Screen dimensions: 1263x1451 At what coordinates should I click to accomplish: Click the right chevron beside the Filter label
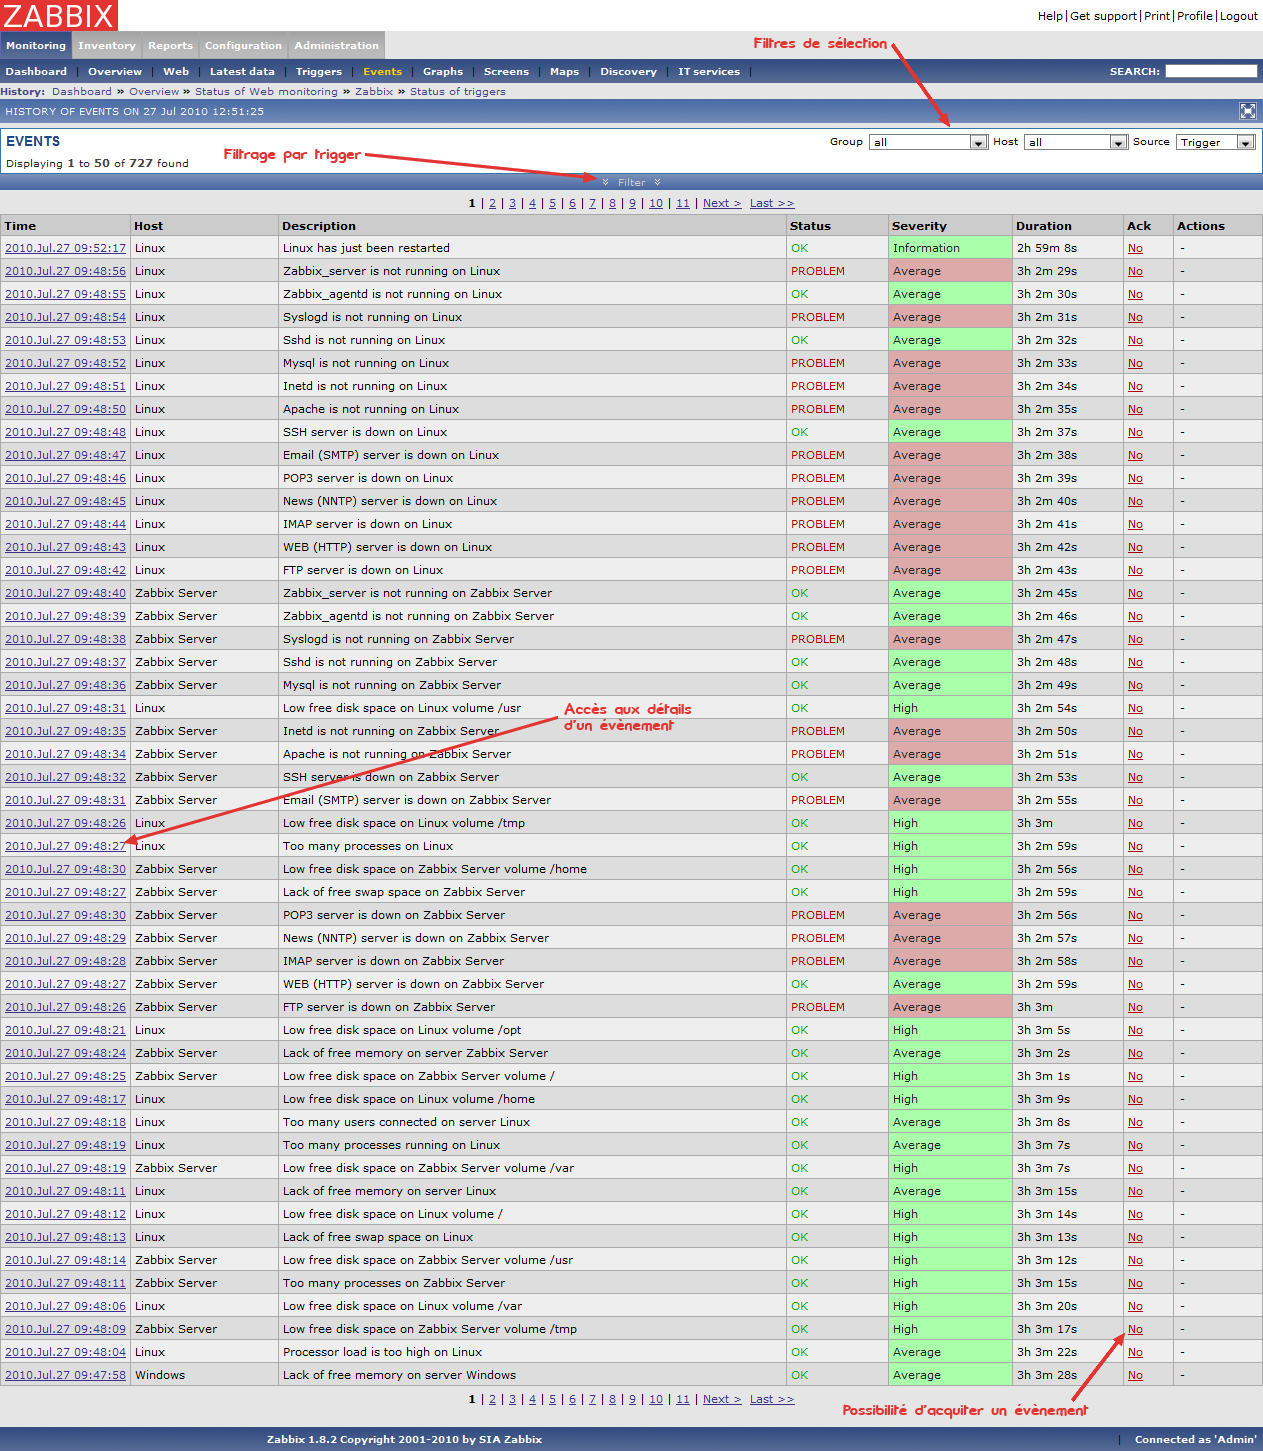click(x=657, y=182)
